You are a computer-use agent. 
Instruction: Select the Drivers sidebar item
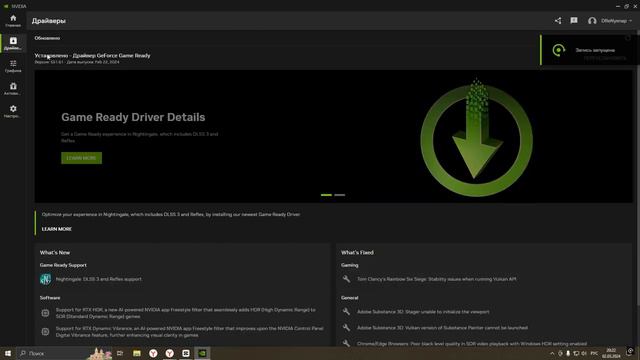click(13, 43)
